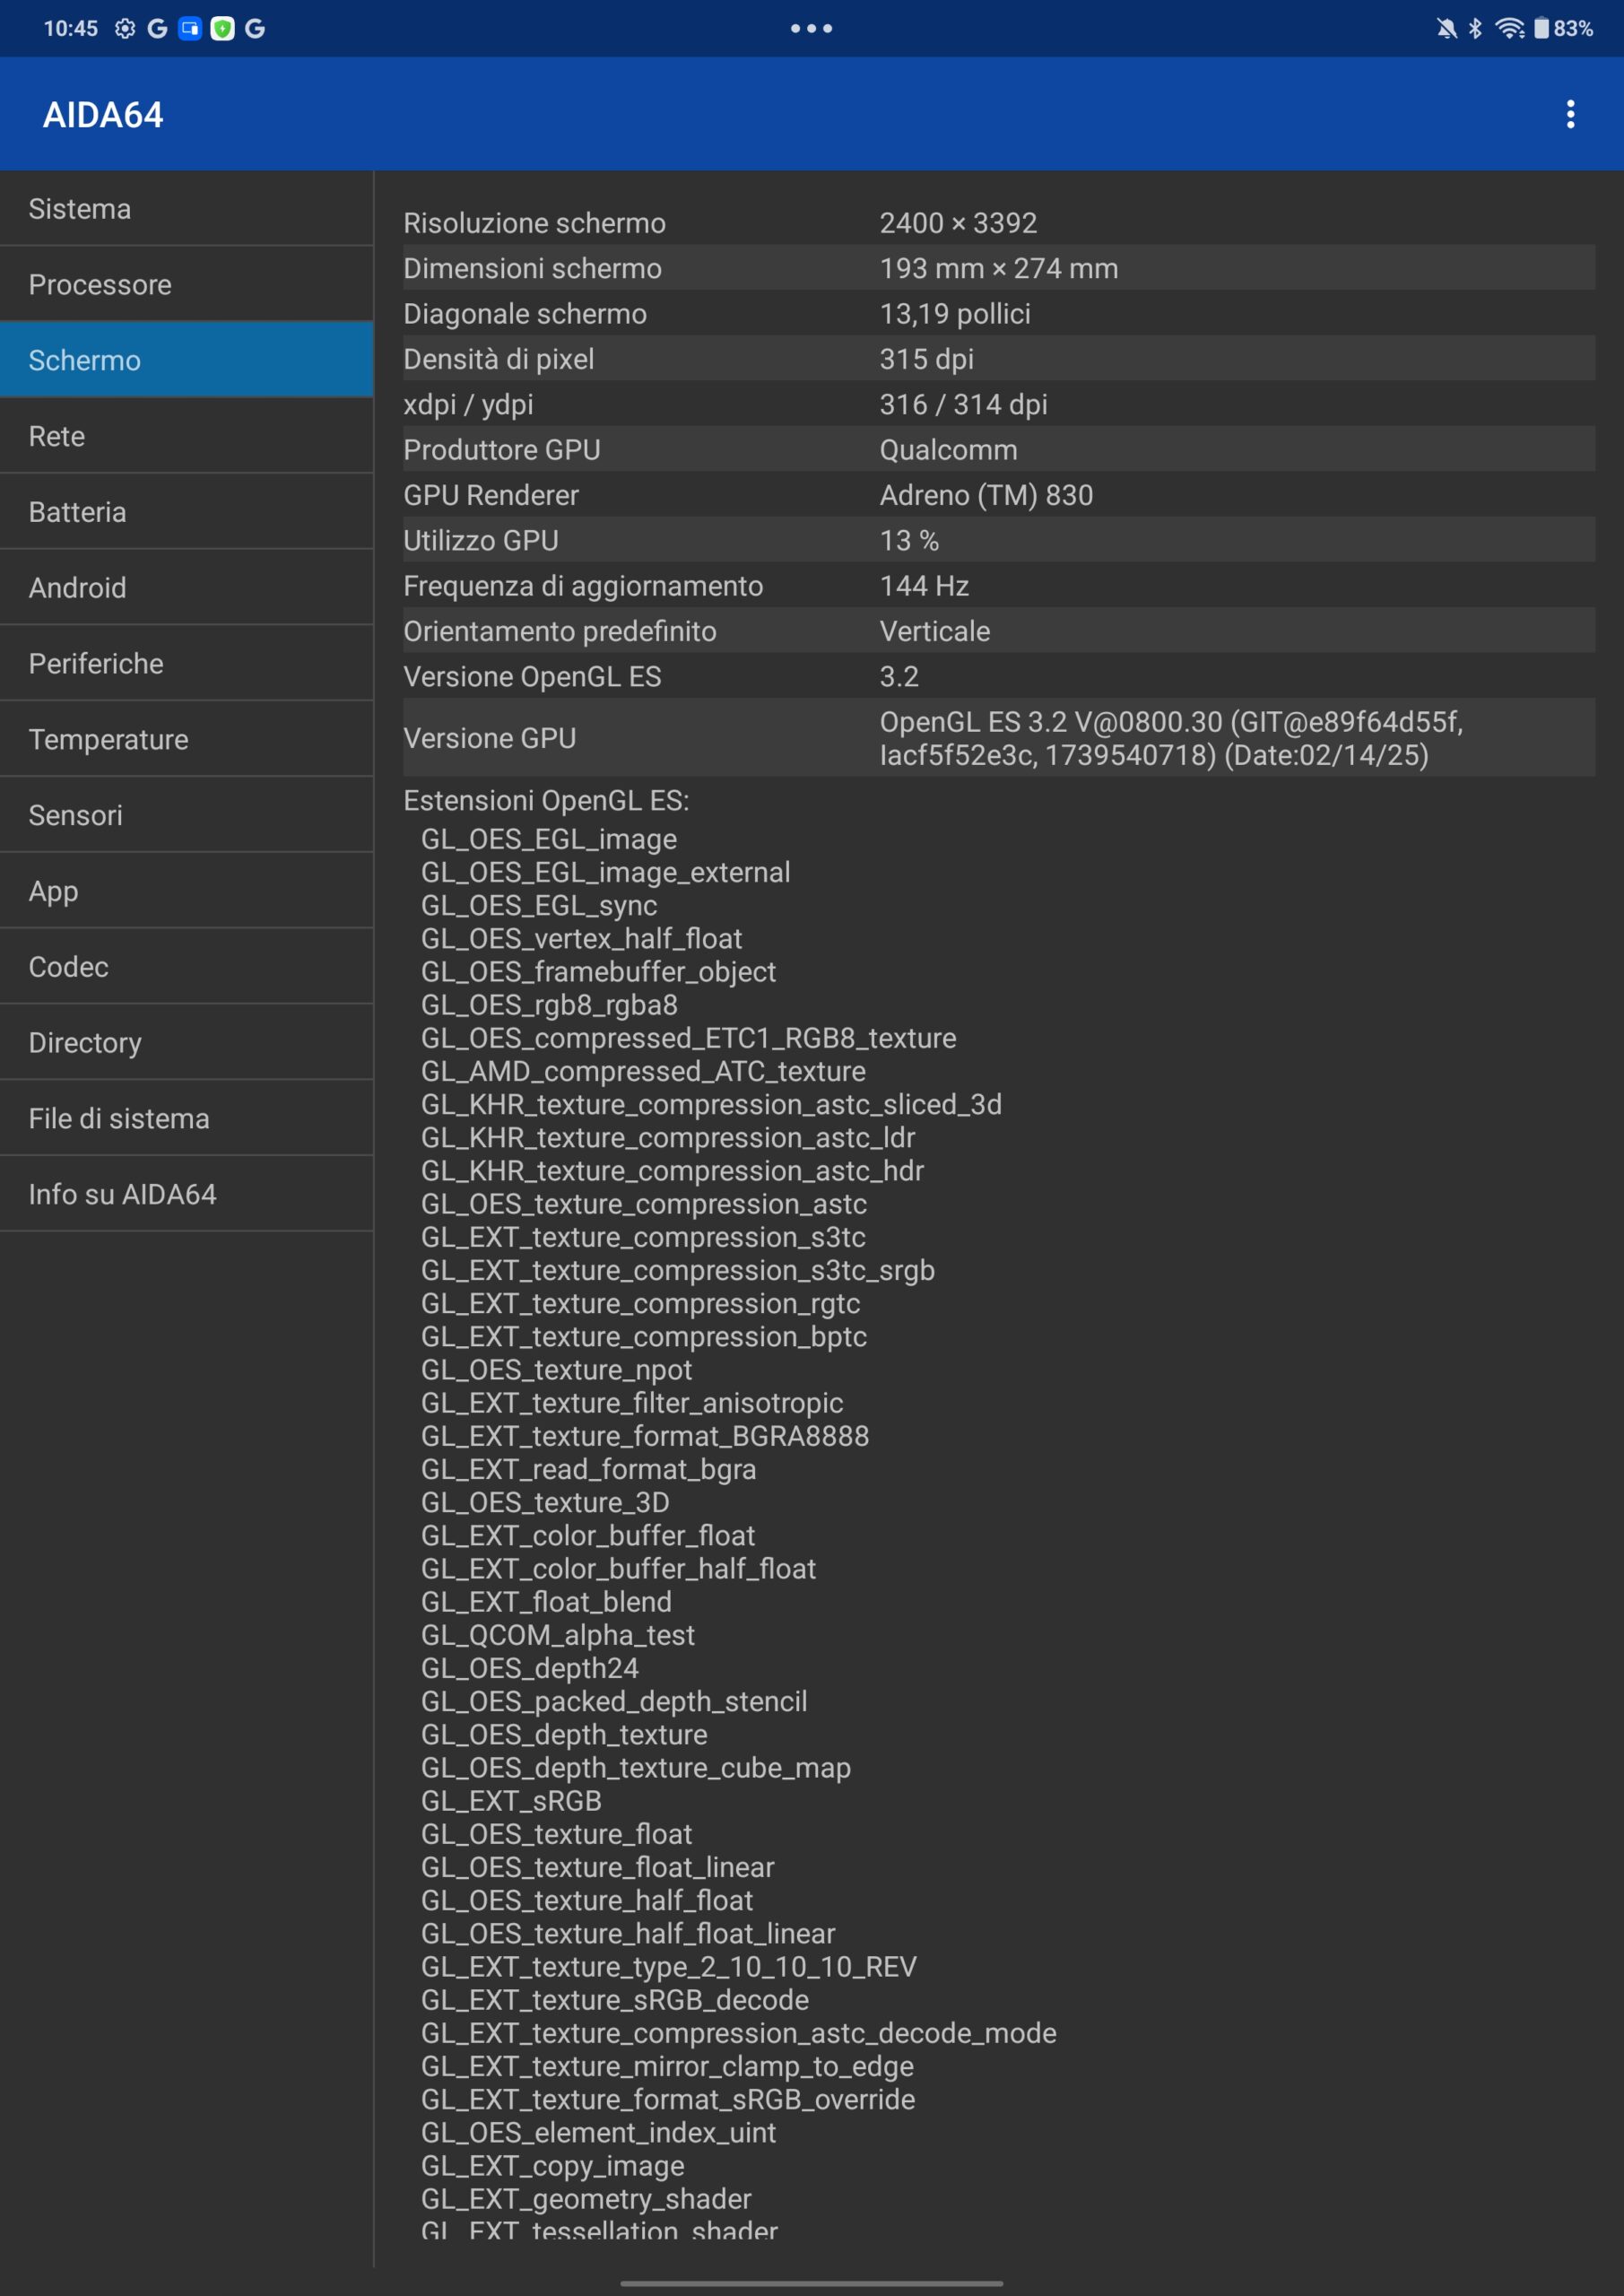1624x2296 pixels.
Task: Select the Frequenza di aggiornamento row
Action: pos(999,586)
